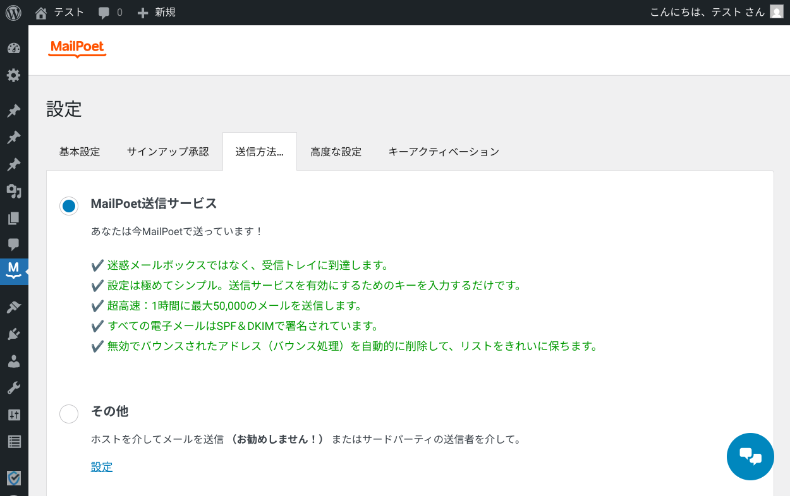
Task: Open the Settings sliders icon in the sidebar
Action: point(14,415)
